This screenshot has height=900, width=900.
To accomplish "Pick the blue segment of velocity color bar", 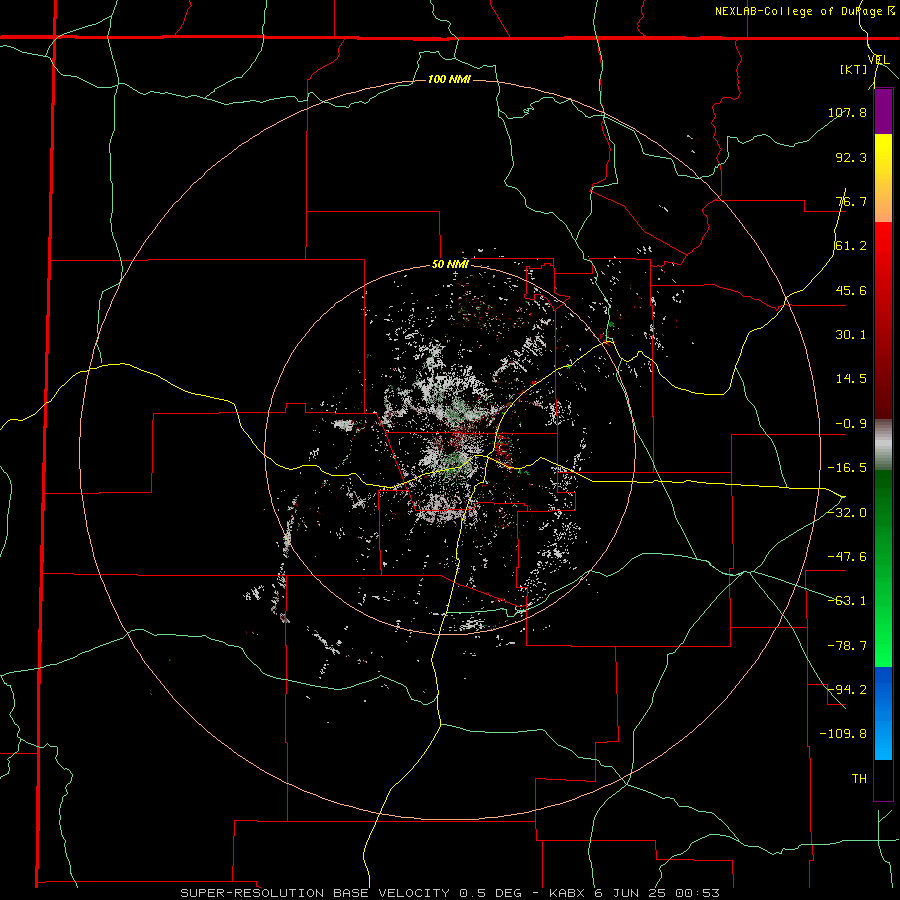I will (x=883, y=713).
